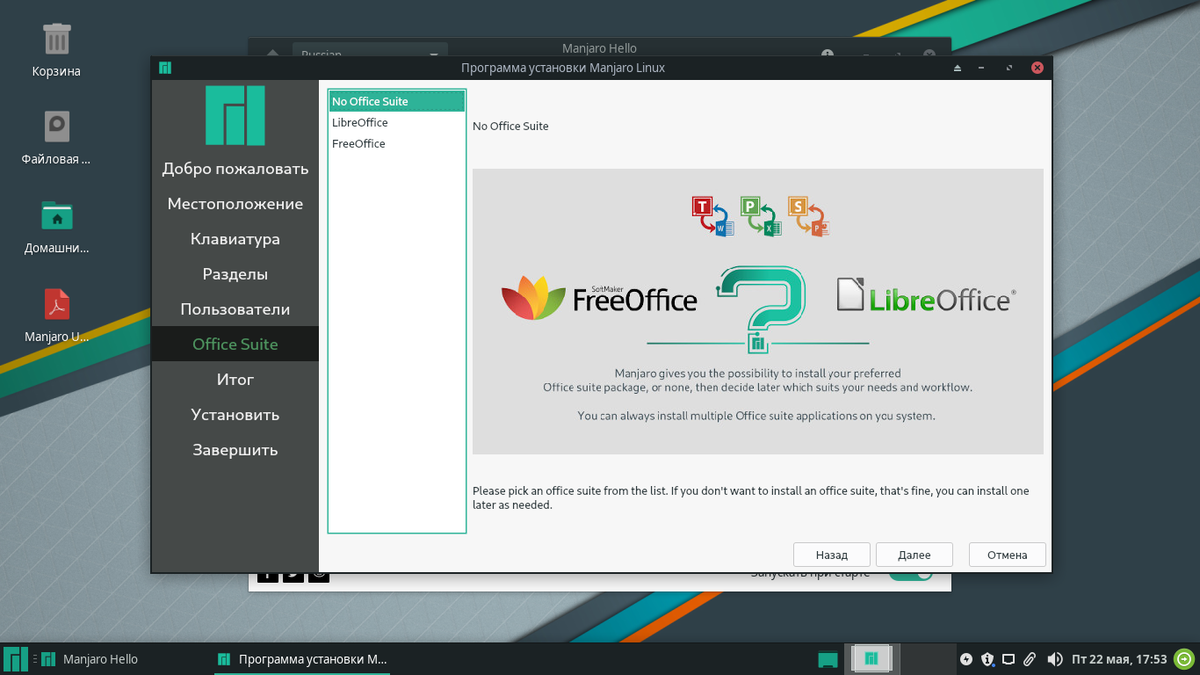1200x675 pixels.
Task: Click the home icon in the Manjaro Hello header
Action: point(272,54)
